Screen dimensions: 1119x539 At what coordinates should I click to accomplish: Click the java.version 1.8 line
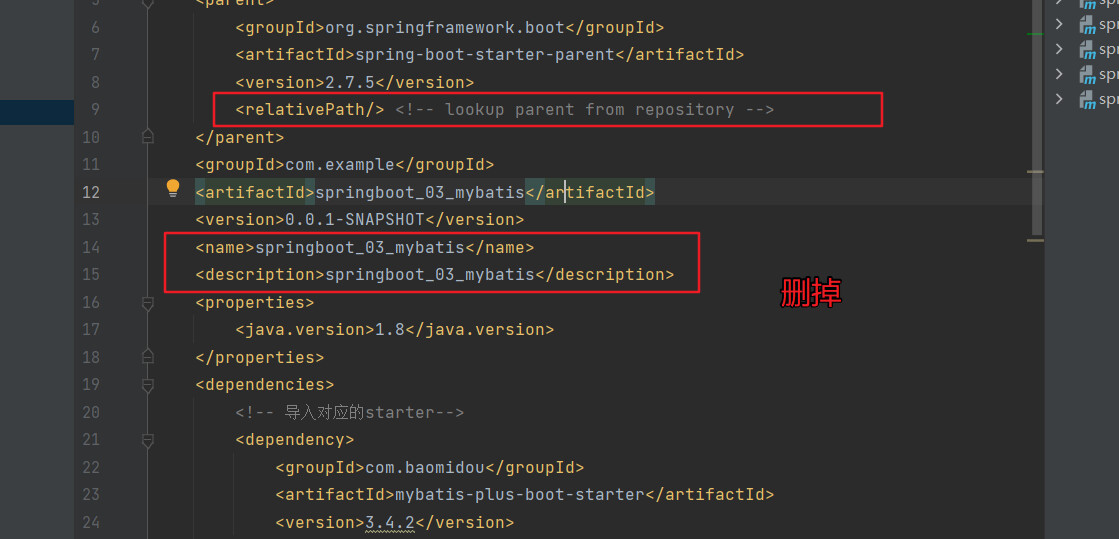click(395, 330)
